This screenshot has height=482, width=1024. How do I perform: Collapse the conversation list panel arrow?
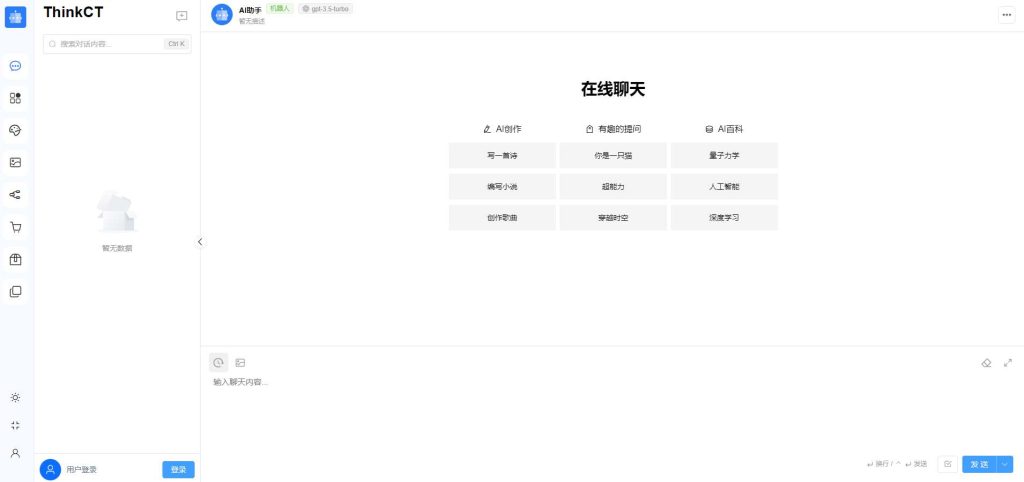[x=200, y=242]
